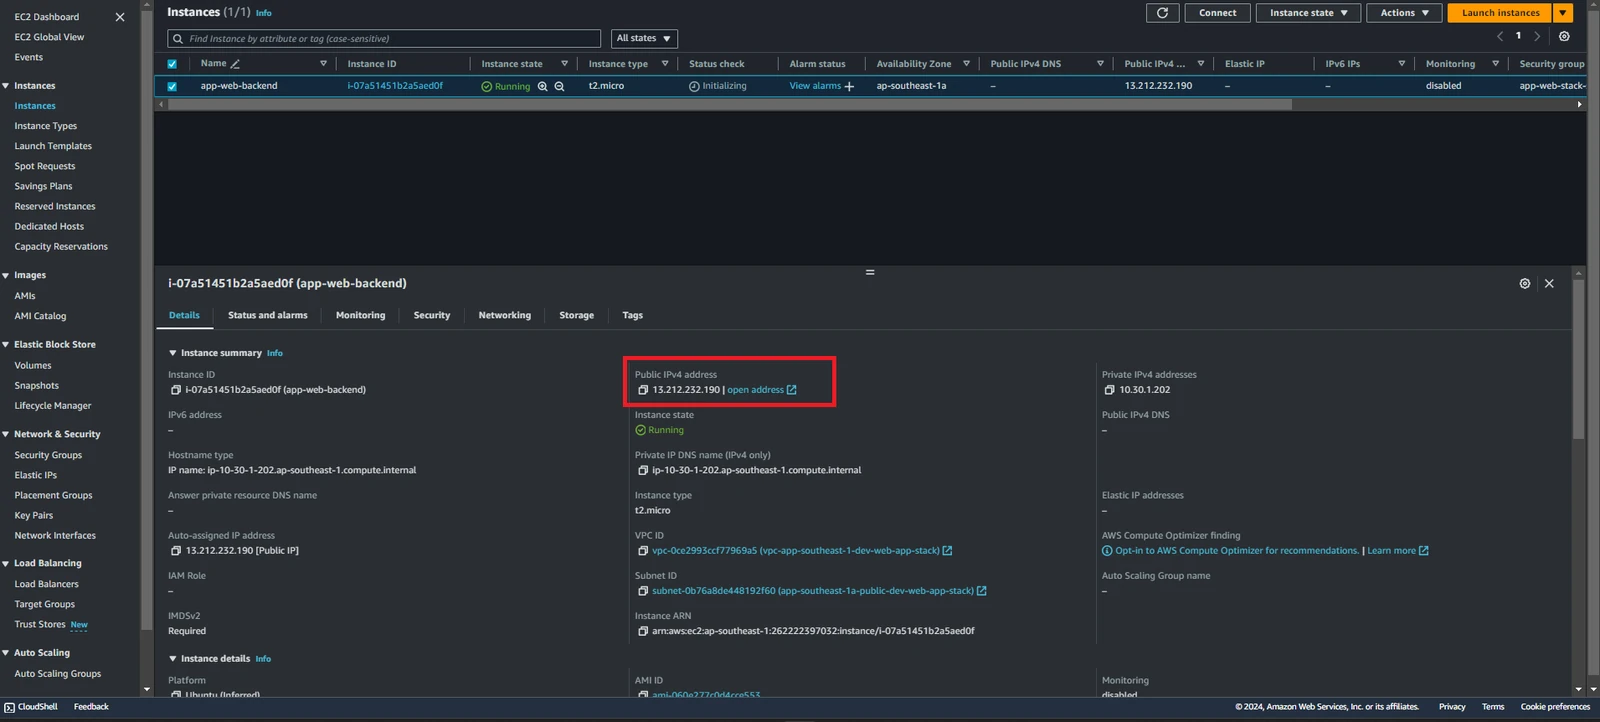Viewport: 1600px width, 722px height.
Task: Close the EC2 sidebar navigation
Action: (120, 17)
